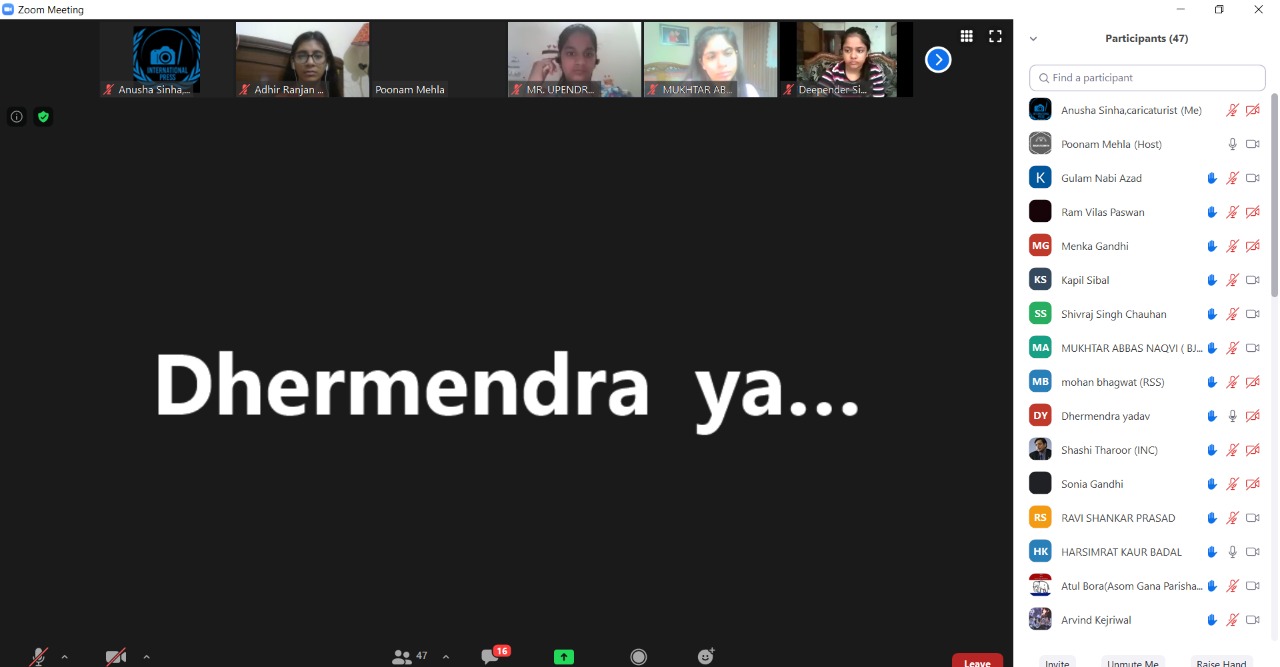Click the green encryption shield icon

click(43, 117)
